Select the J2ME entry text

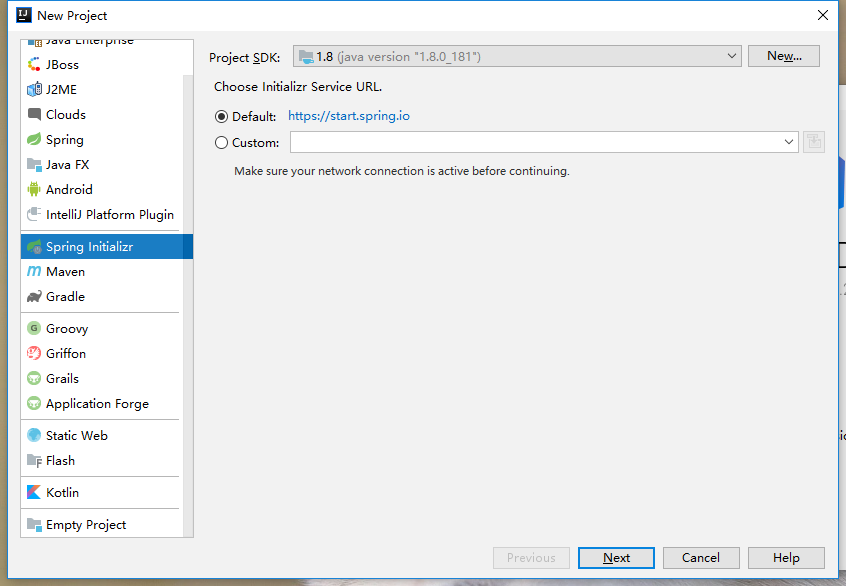coord(61,90)
